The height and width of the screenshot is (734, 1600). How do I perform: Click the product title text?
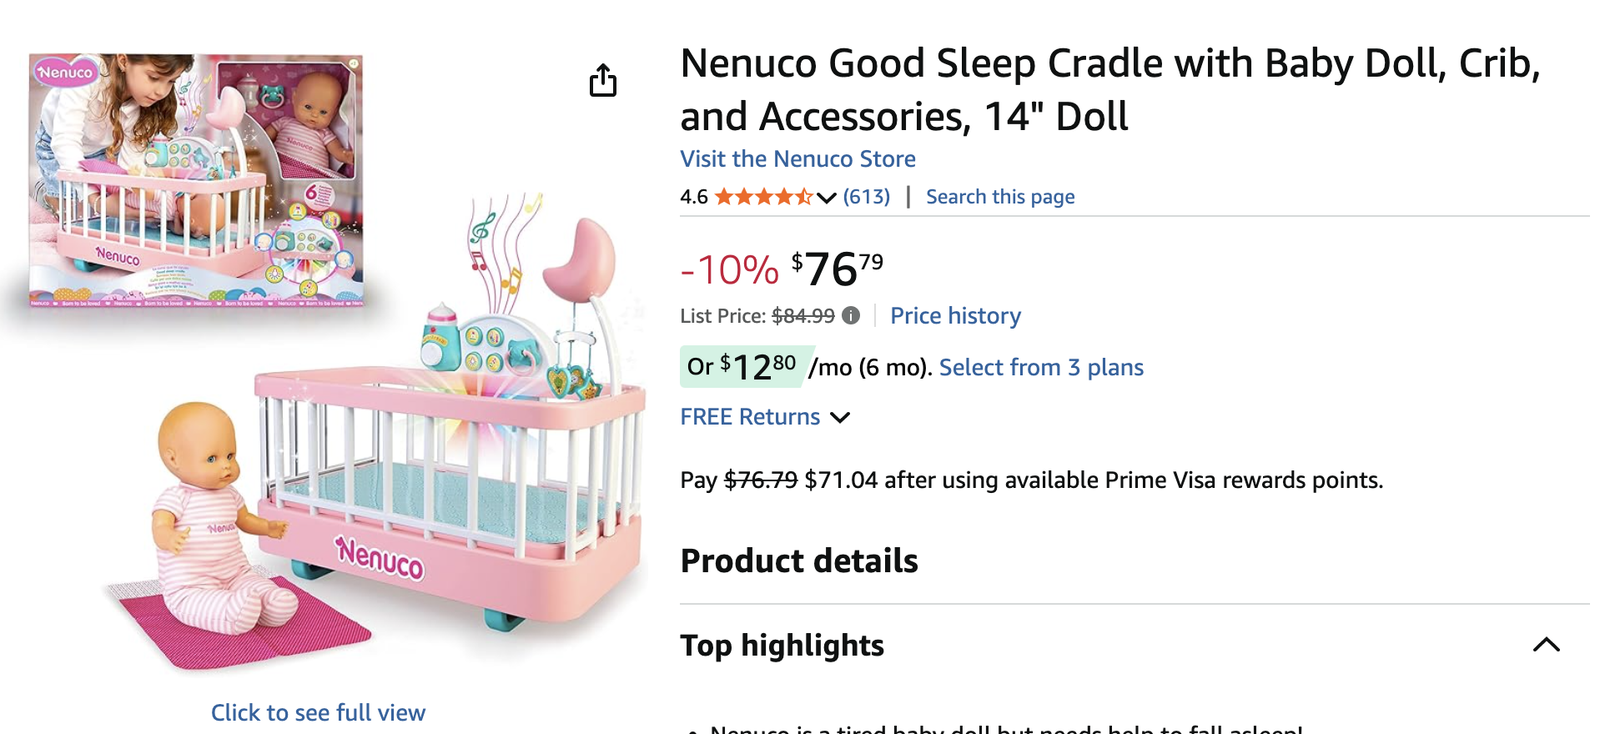click(1110, 90)
